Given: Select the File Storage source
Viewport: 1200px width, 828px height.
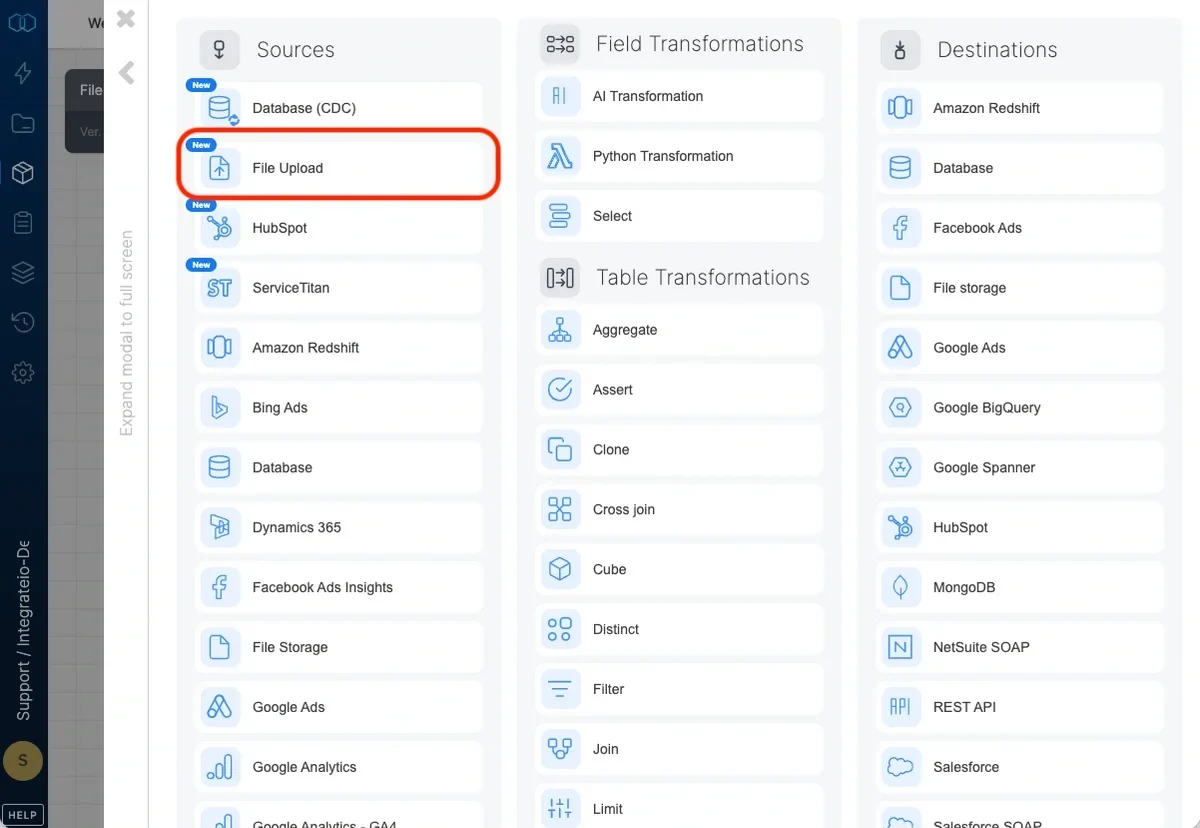Looking at the screenshot, I should click(338, 647).
